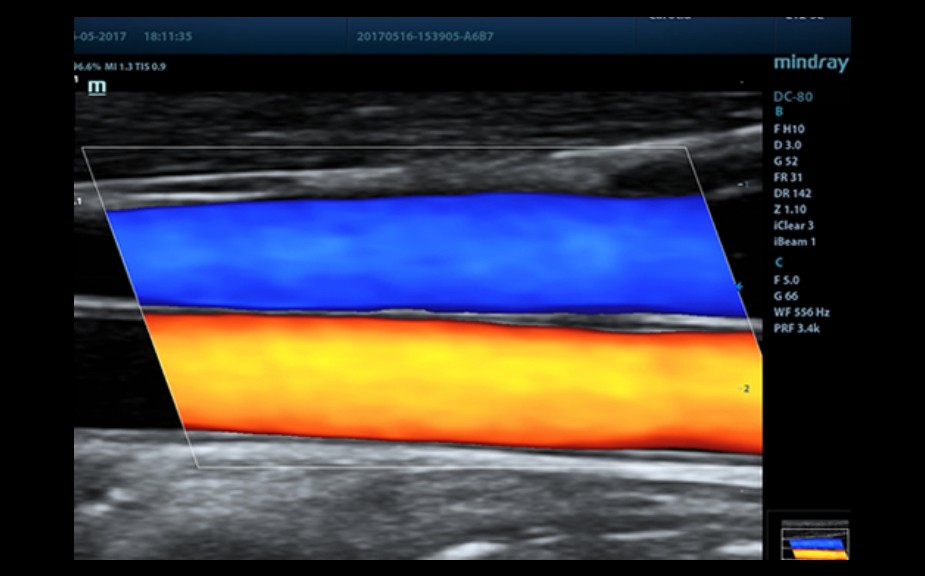This screenshot has height=576, width=925.
Task: Click the mindray logo
Action: pos(810,64)
